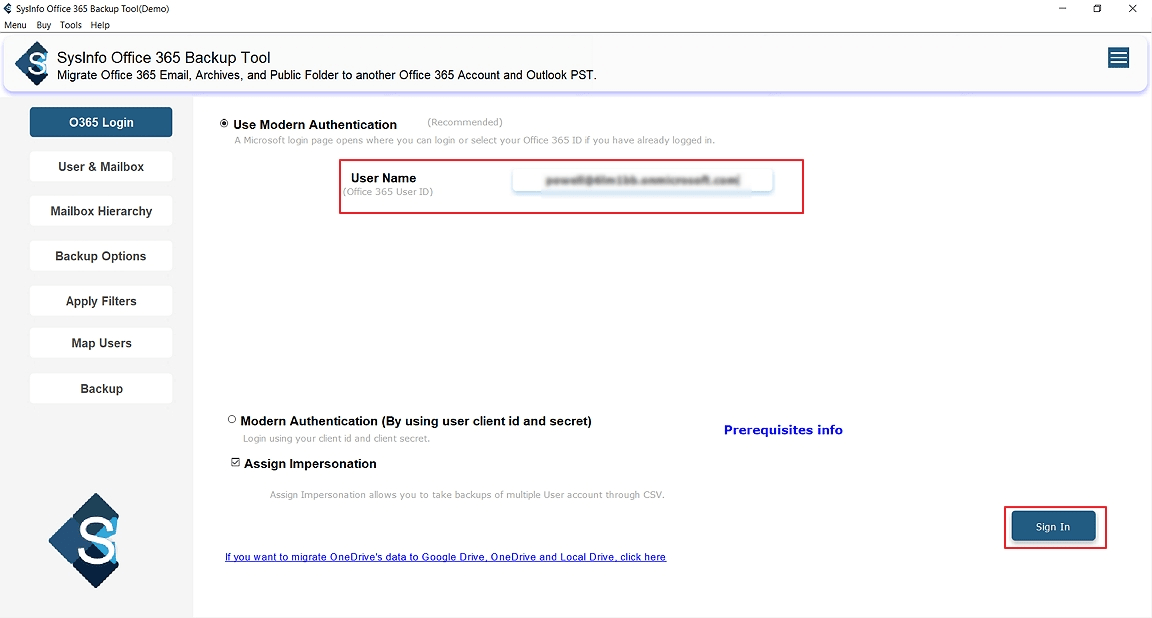Open the Apply Filters step
Viewport: 1152px width, 618px height.
101,301
